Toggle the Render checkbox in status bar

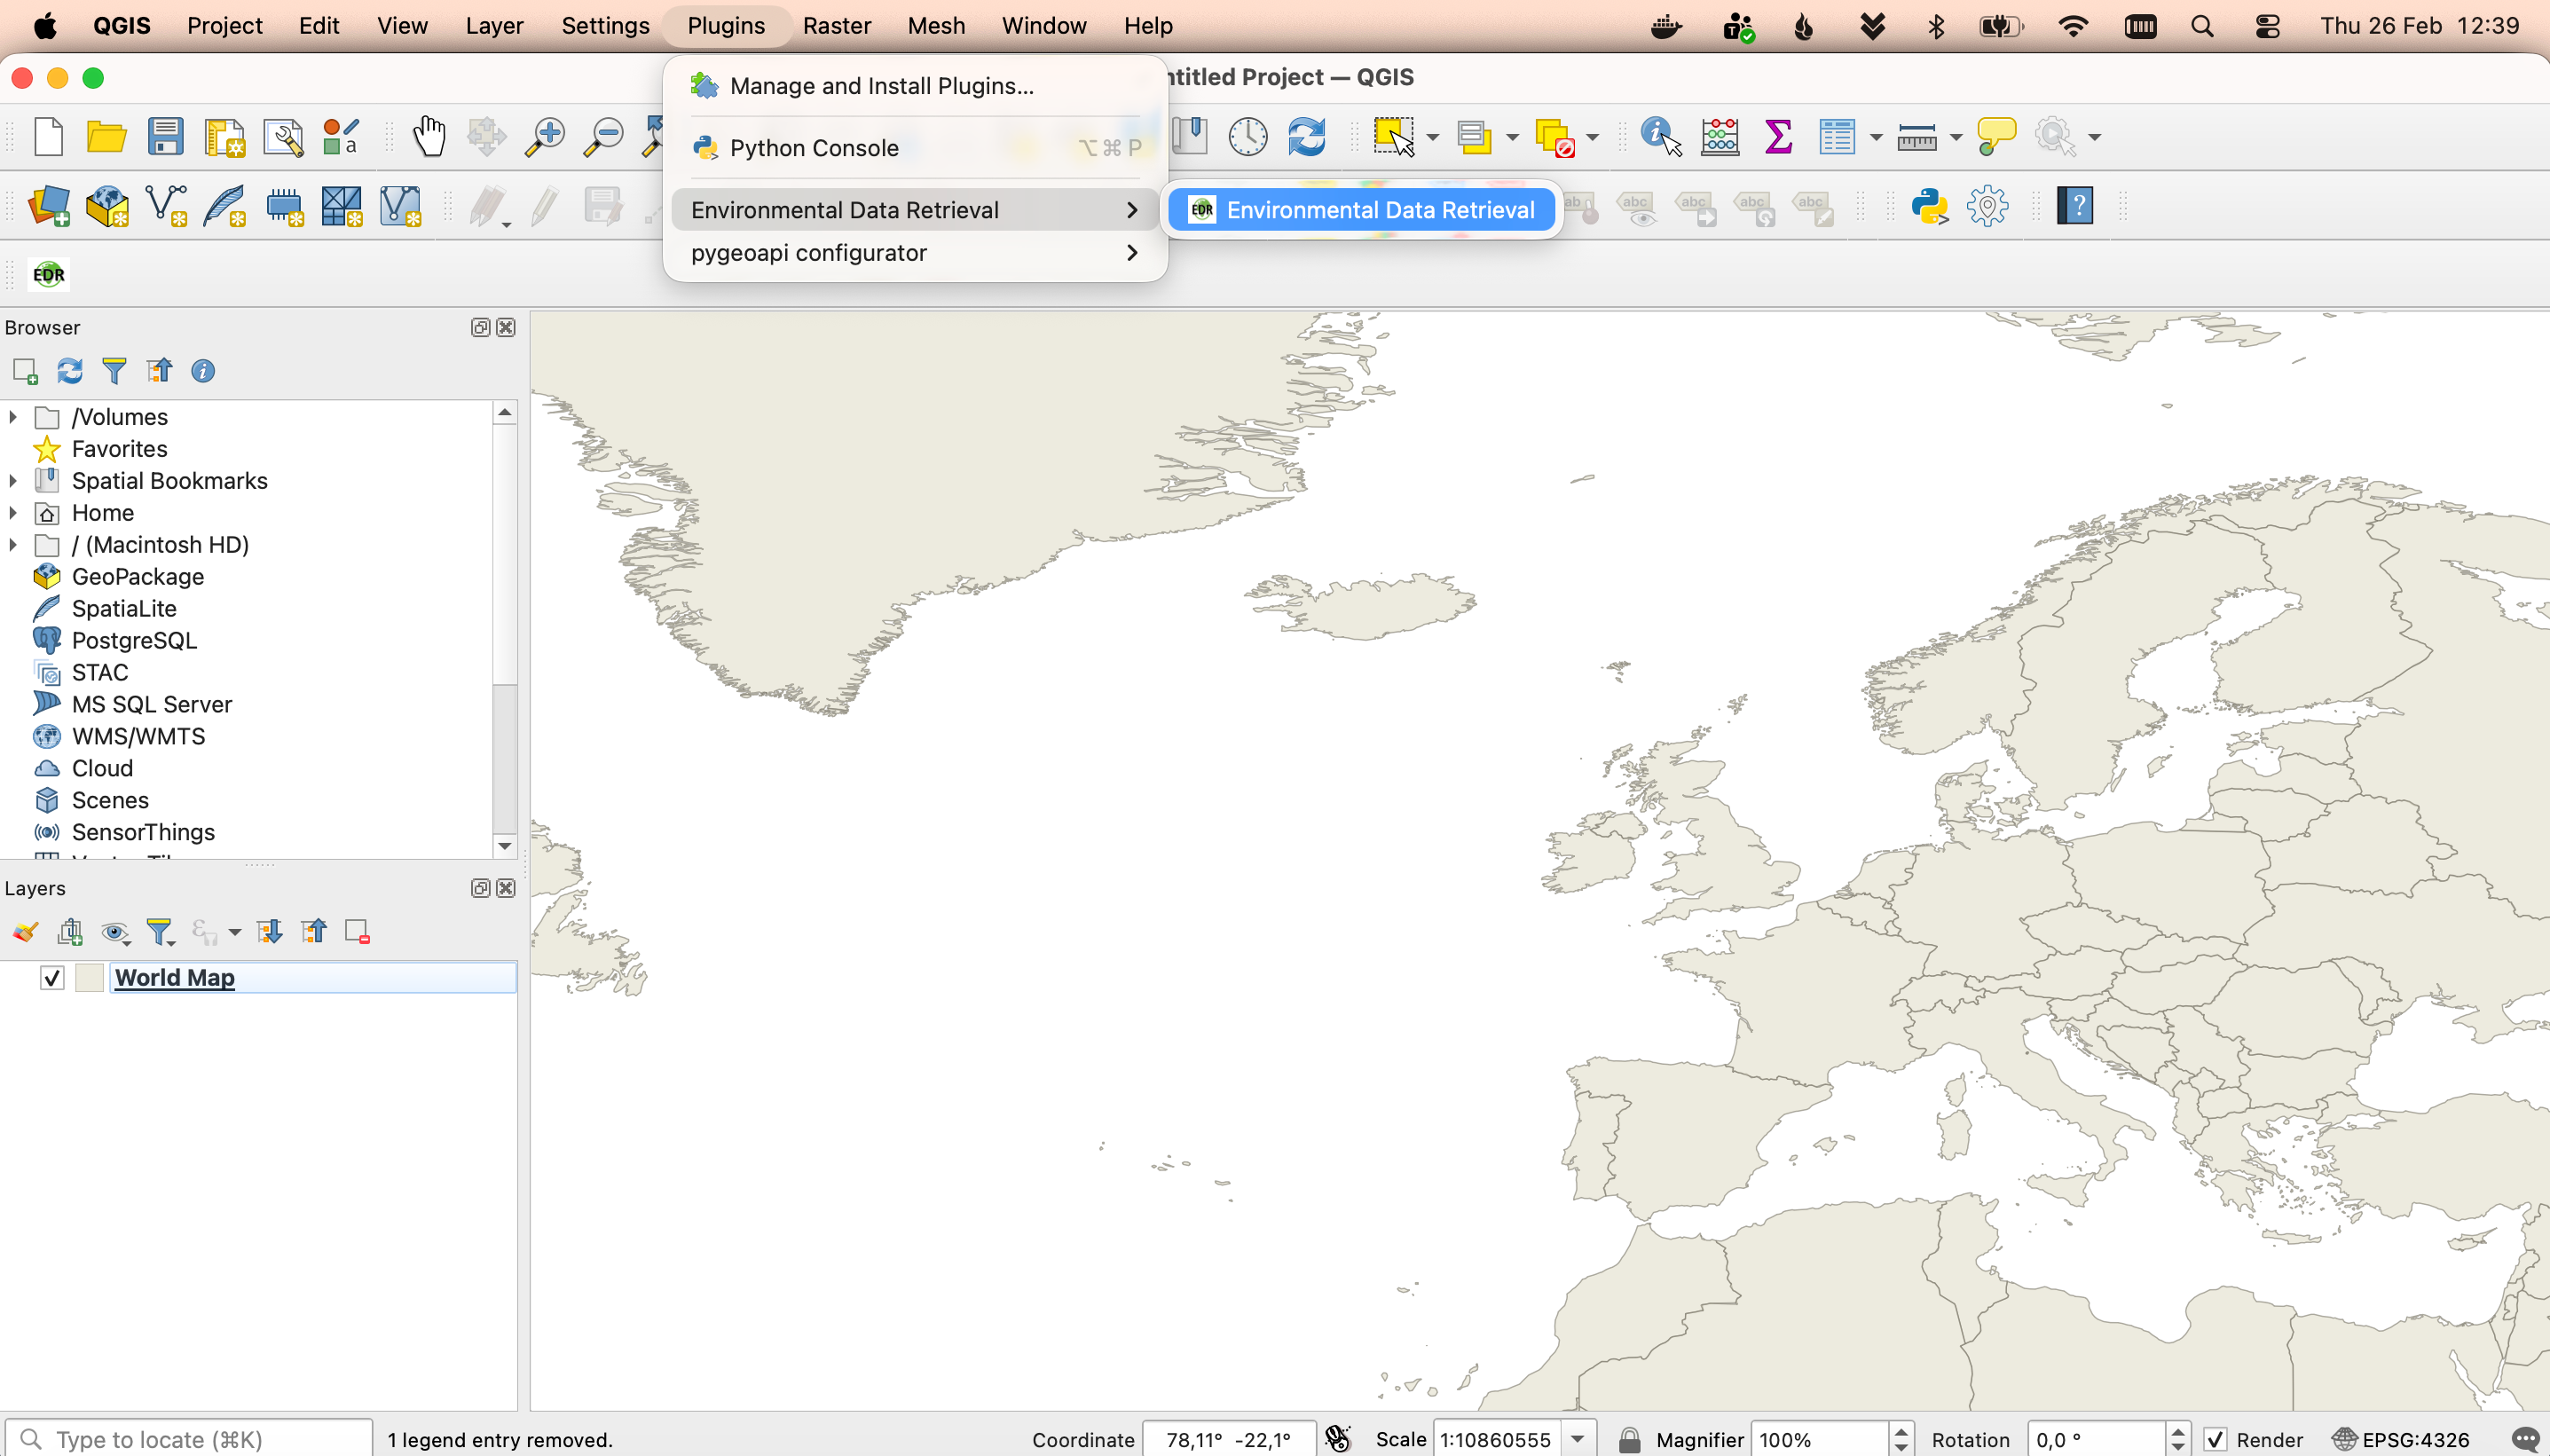coord(2216,1439)
